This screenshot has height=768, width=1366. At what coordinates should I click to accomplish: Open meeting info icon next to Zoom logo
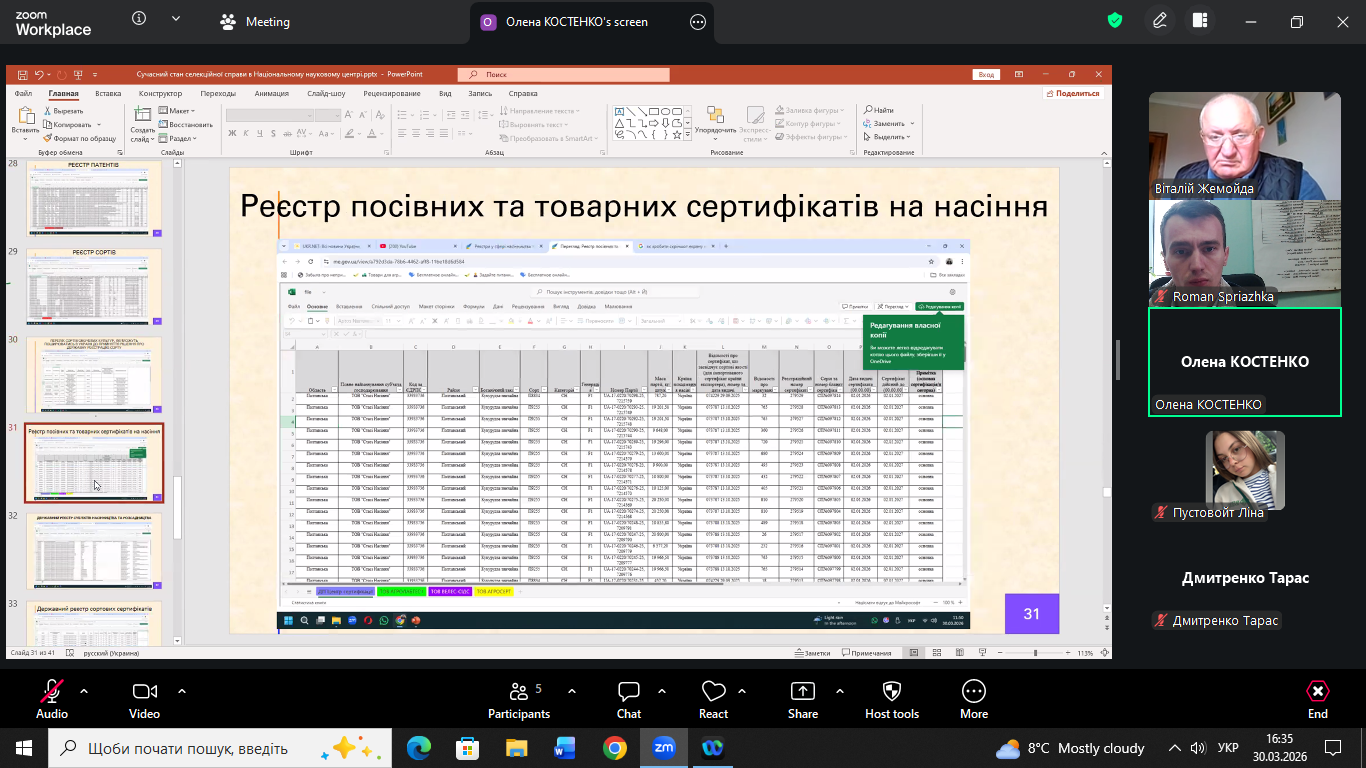tap(139, 20)
